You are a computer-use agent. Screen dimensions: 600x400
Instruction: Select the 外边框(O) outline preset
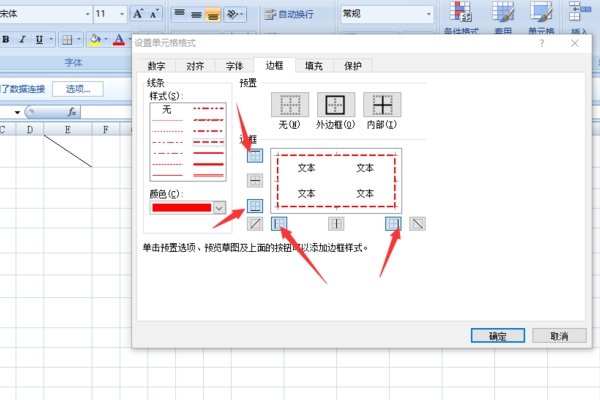336,104
